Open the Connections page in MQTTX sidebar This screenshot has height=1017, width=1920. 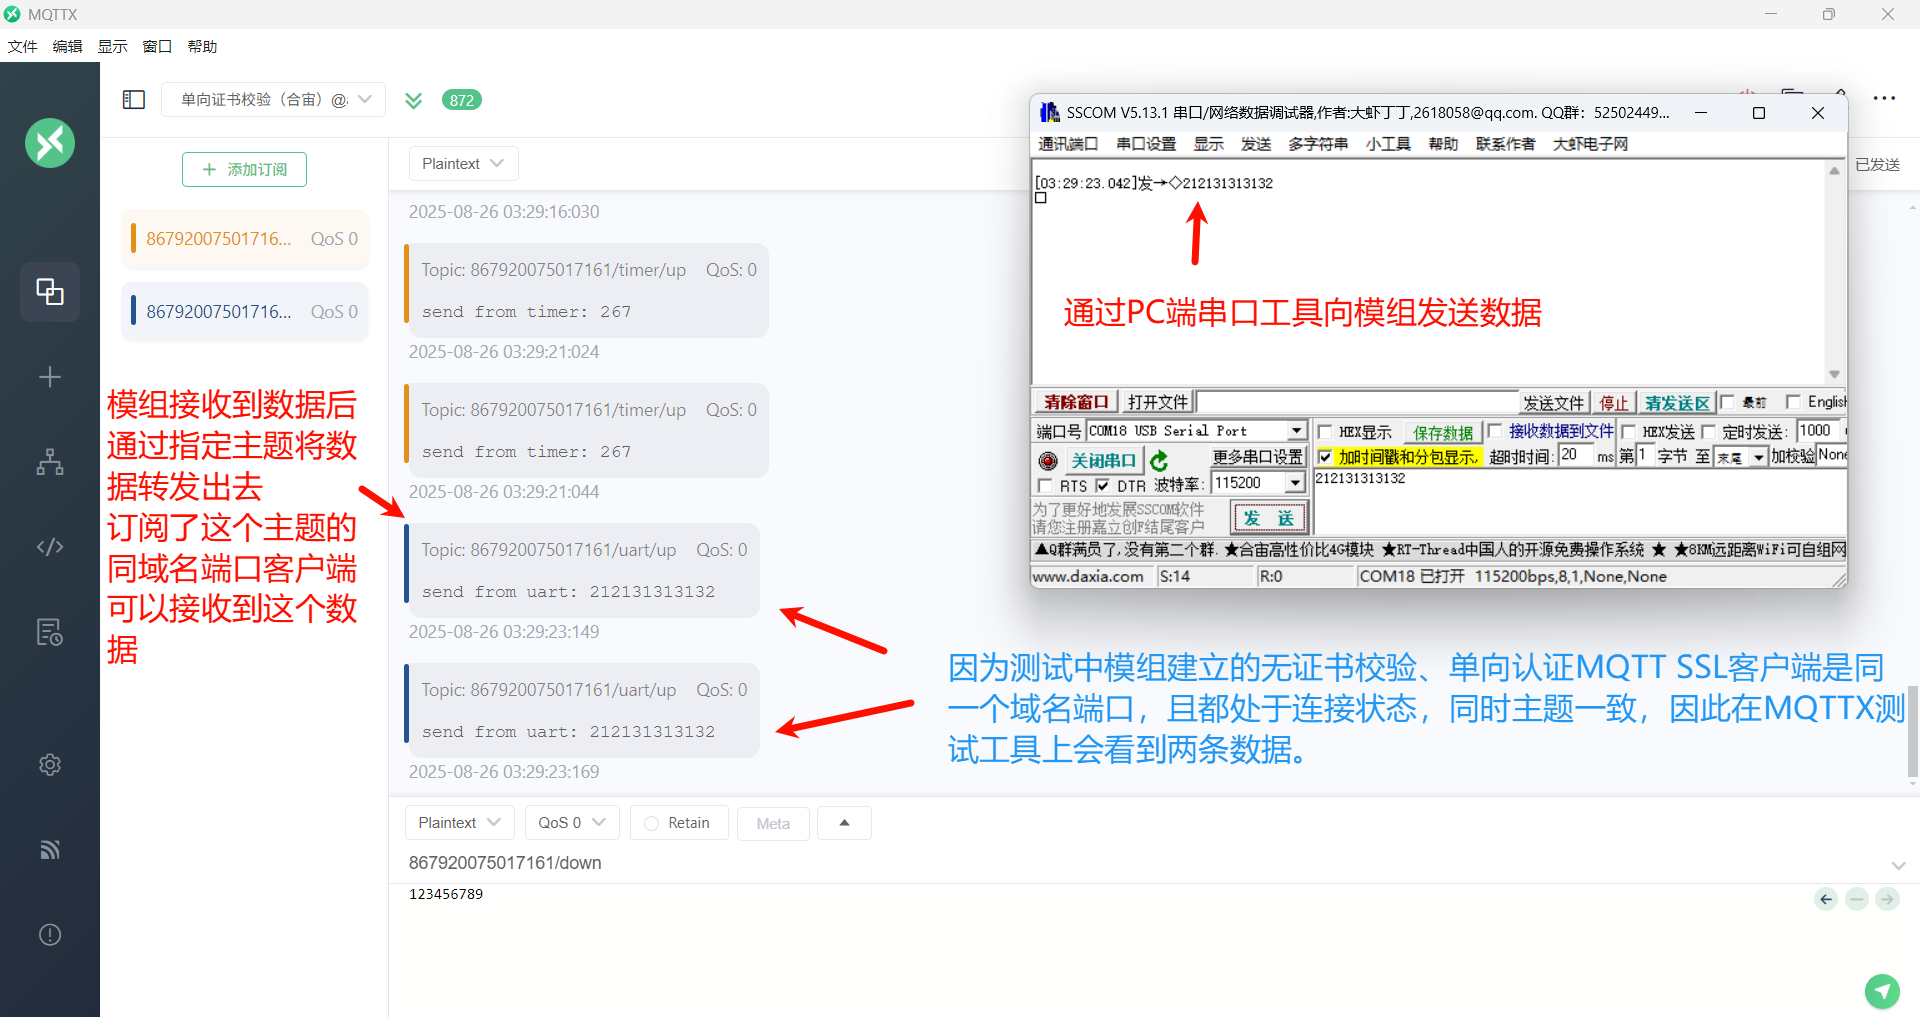pos(50,292)
